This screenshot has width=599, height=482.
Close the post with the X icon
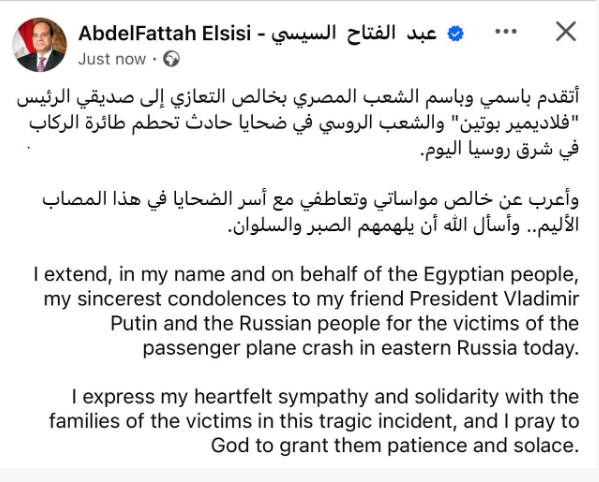click(x=566, y=31)
